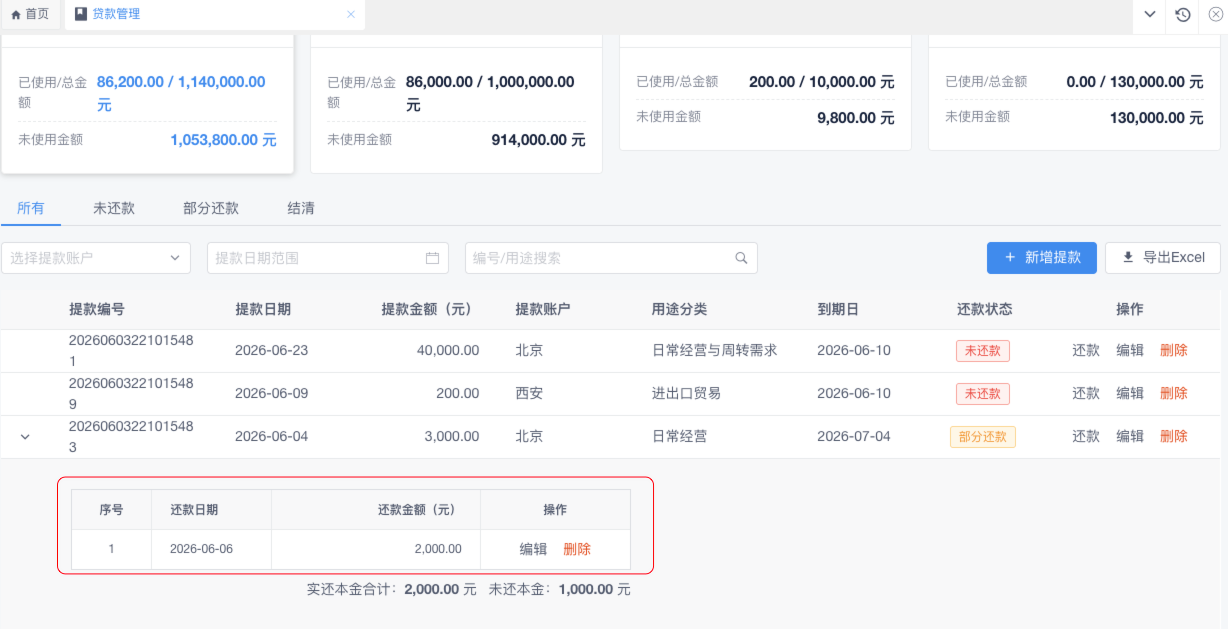
Task: Click the search magnifier icon
Action: [x=741, y=258]
